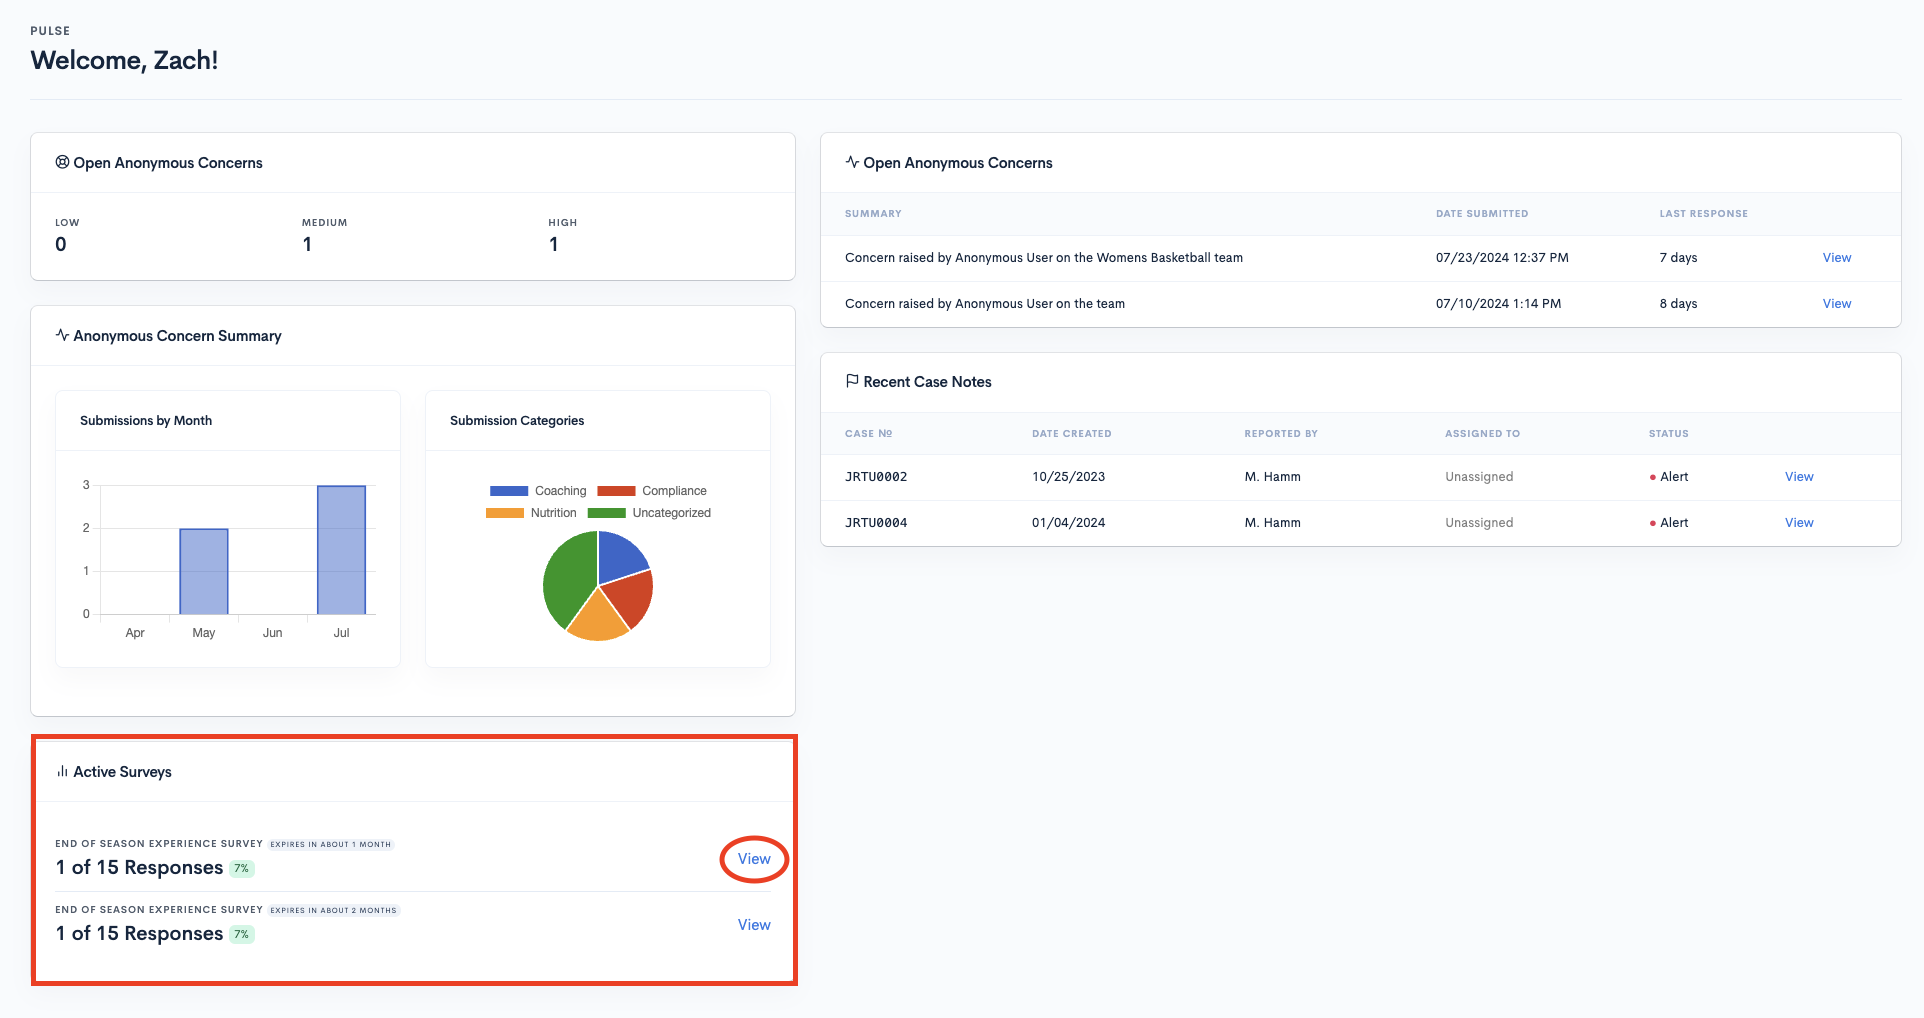Click the May bar in Submissions by Month
The width and height of the screenshot is (1924, 1018).
pyautogui.click(x=204, y=571)
